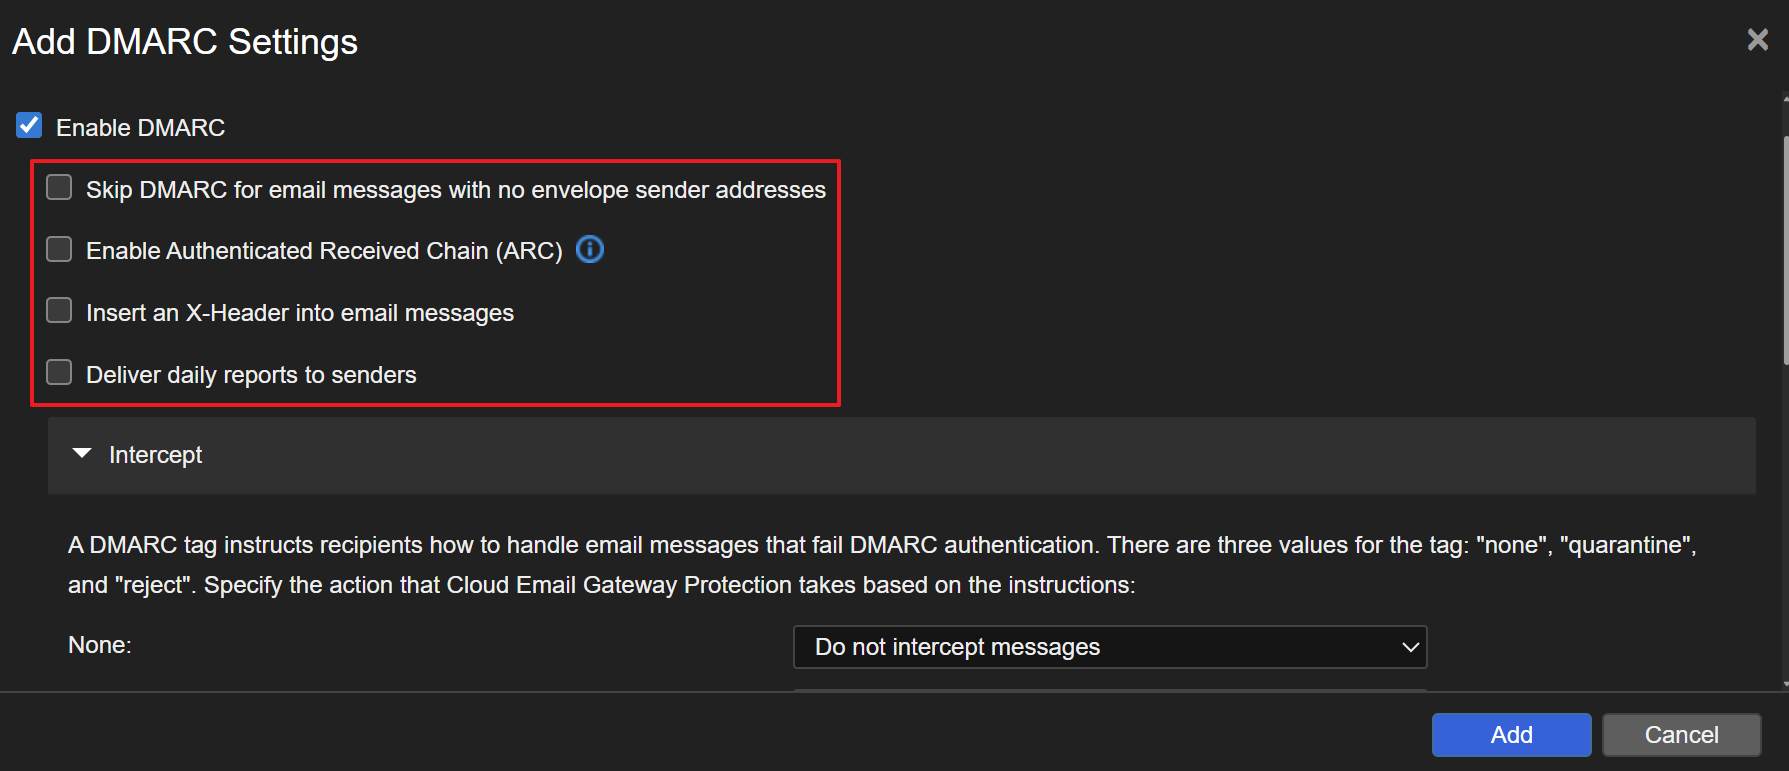Viewport: 1789px width, 771px height.
Task: Click the scrollbar's down arrow
Action: coord(1785,685)
